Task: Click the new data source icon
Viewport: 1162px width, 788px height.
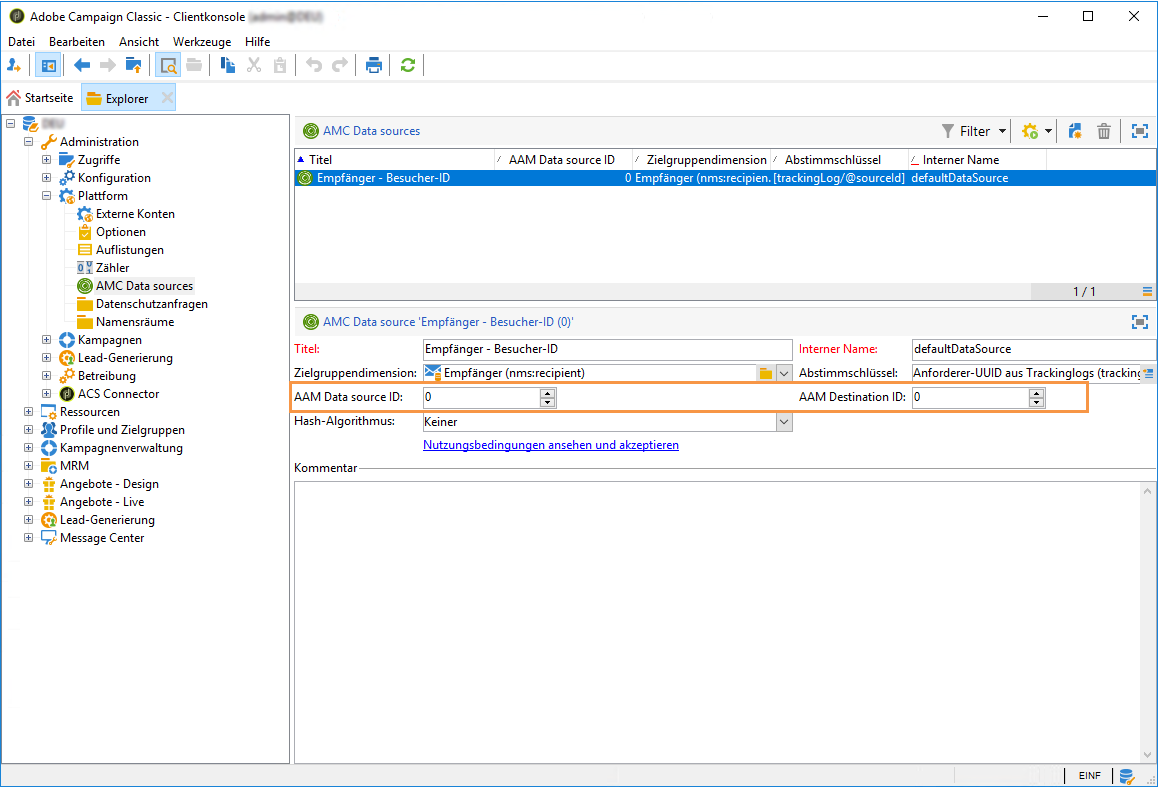Action: tap(1030, 131)
